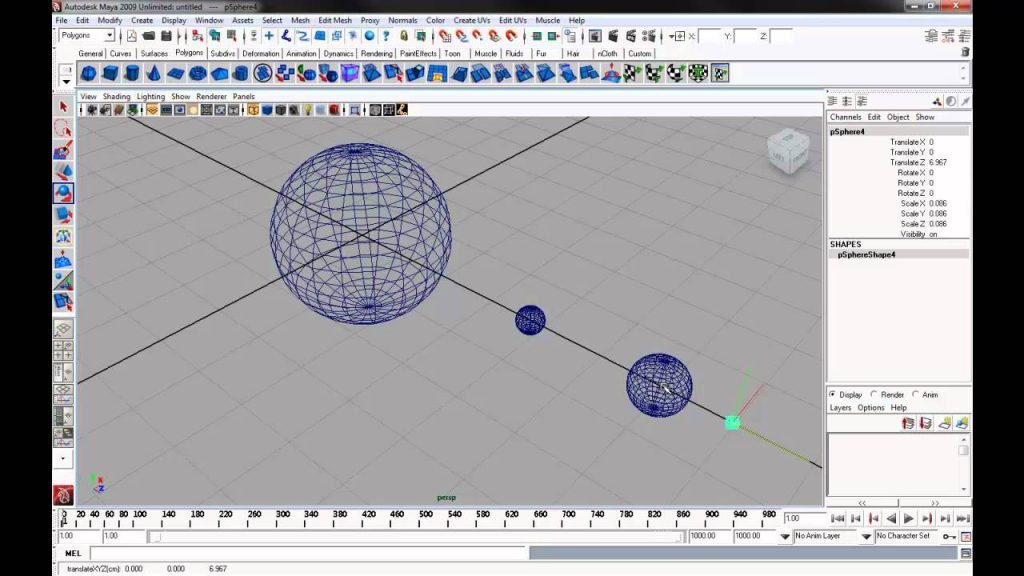1024x576 pixels.
Task: Click the Save scene icon
Action: point(167,36)
